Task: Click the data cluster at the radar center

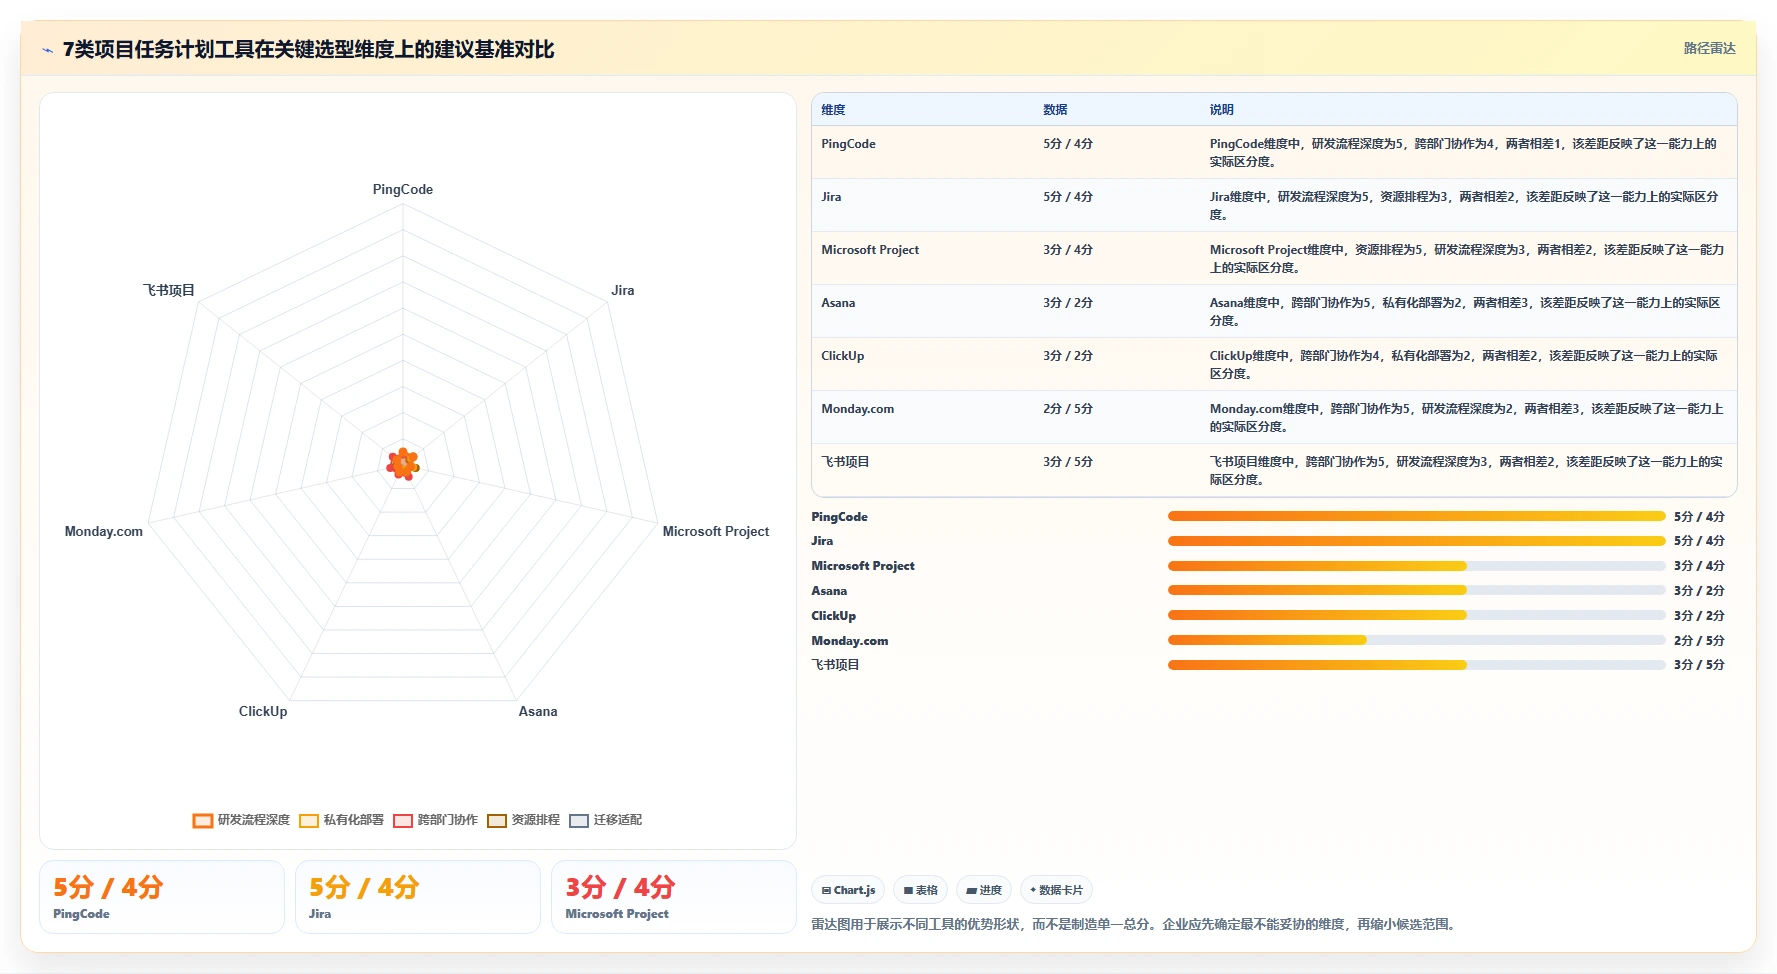Action: [x=403, y=464]
